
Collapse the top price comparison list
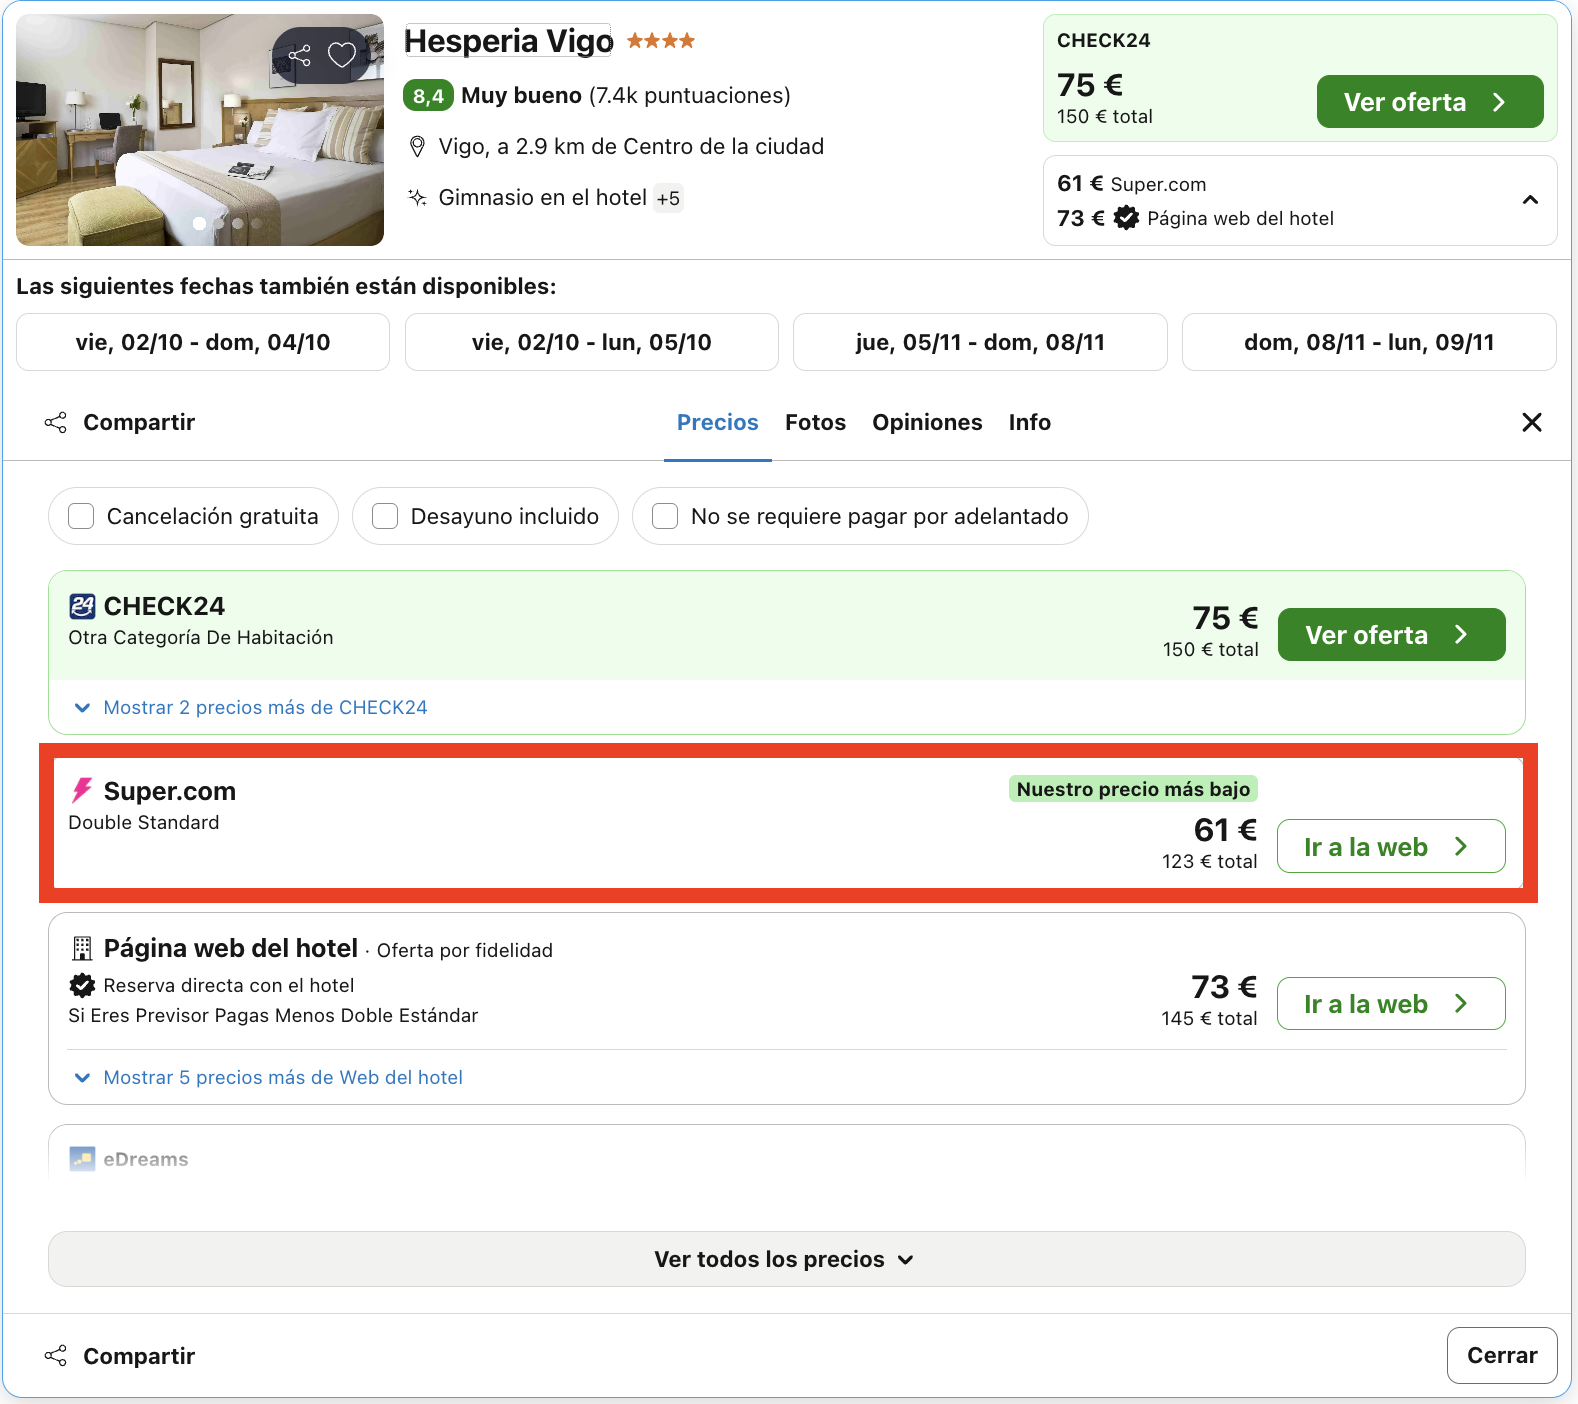pos(1530,200)
